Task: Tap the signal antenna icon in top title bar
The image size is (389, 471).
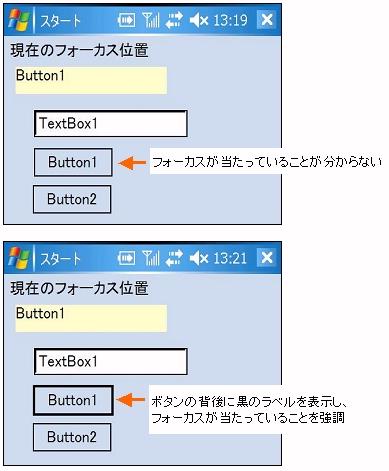Action: click(151, 20)
